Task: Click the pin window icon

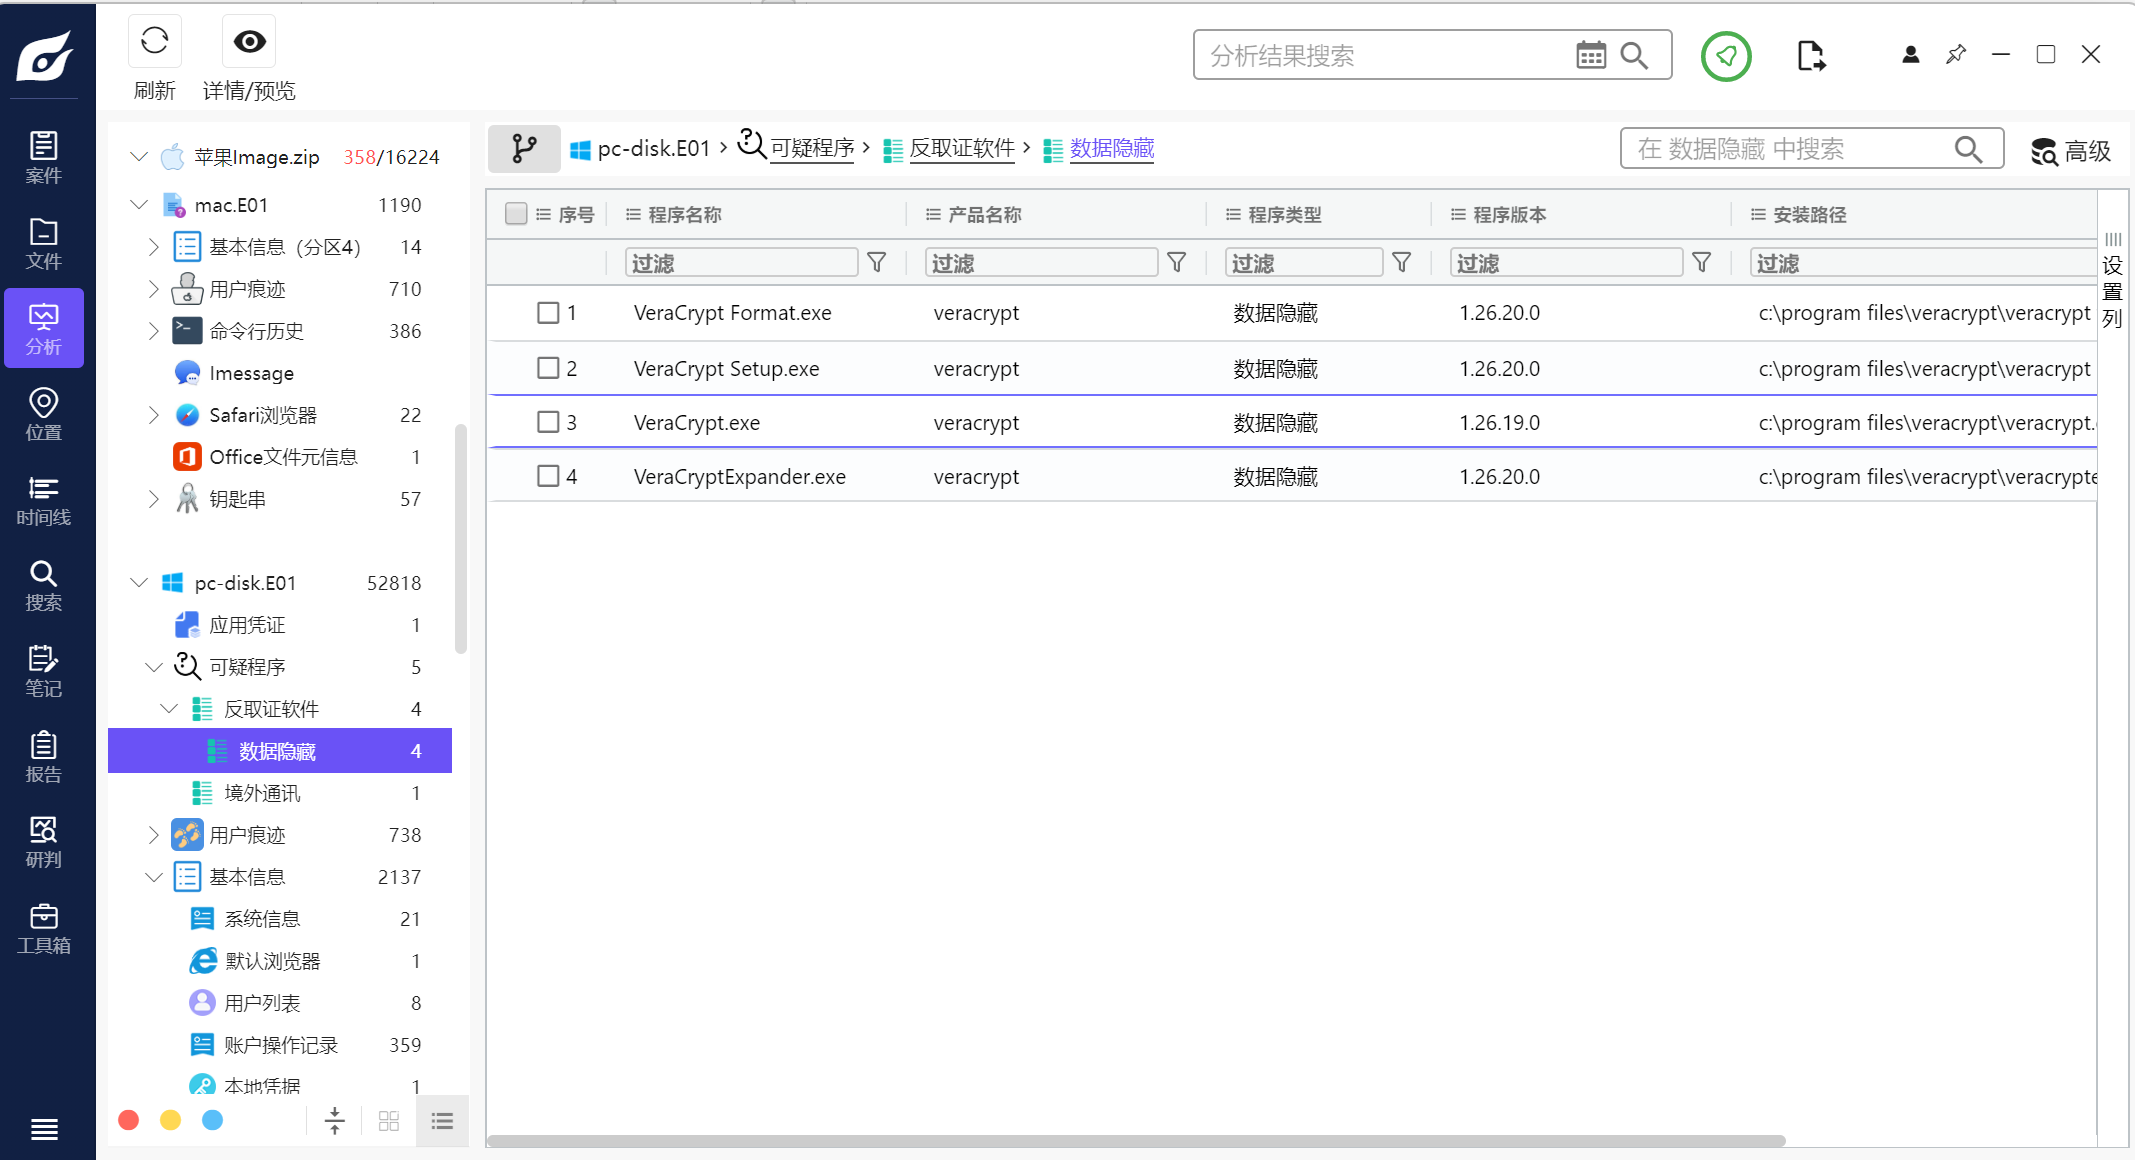Action: pyautogui.click(x=1956, y=55)
